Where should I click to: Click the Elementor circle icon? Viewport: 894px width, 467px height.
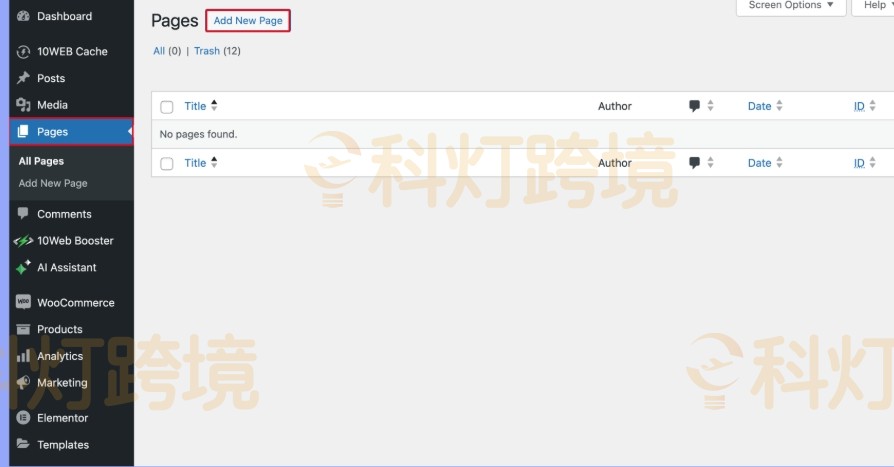click(23, 418)
